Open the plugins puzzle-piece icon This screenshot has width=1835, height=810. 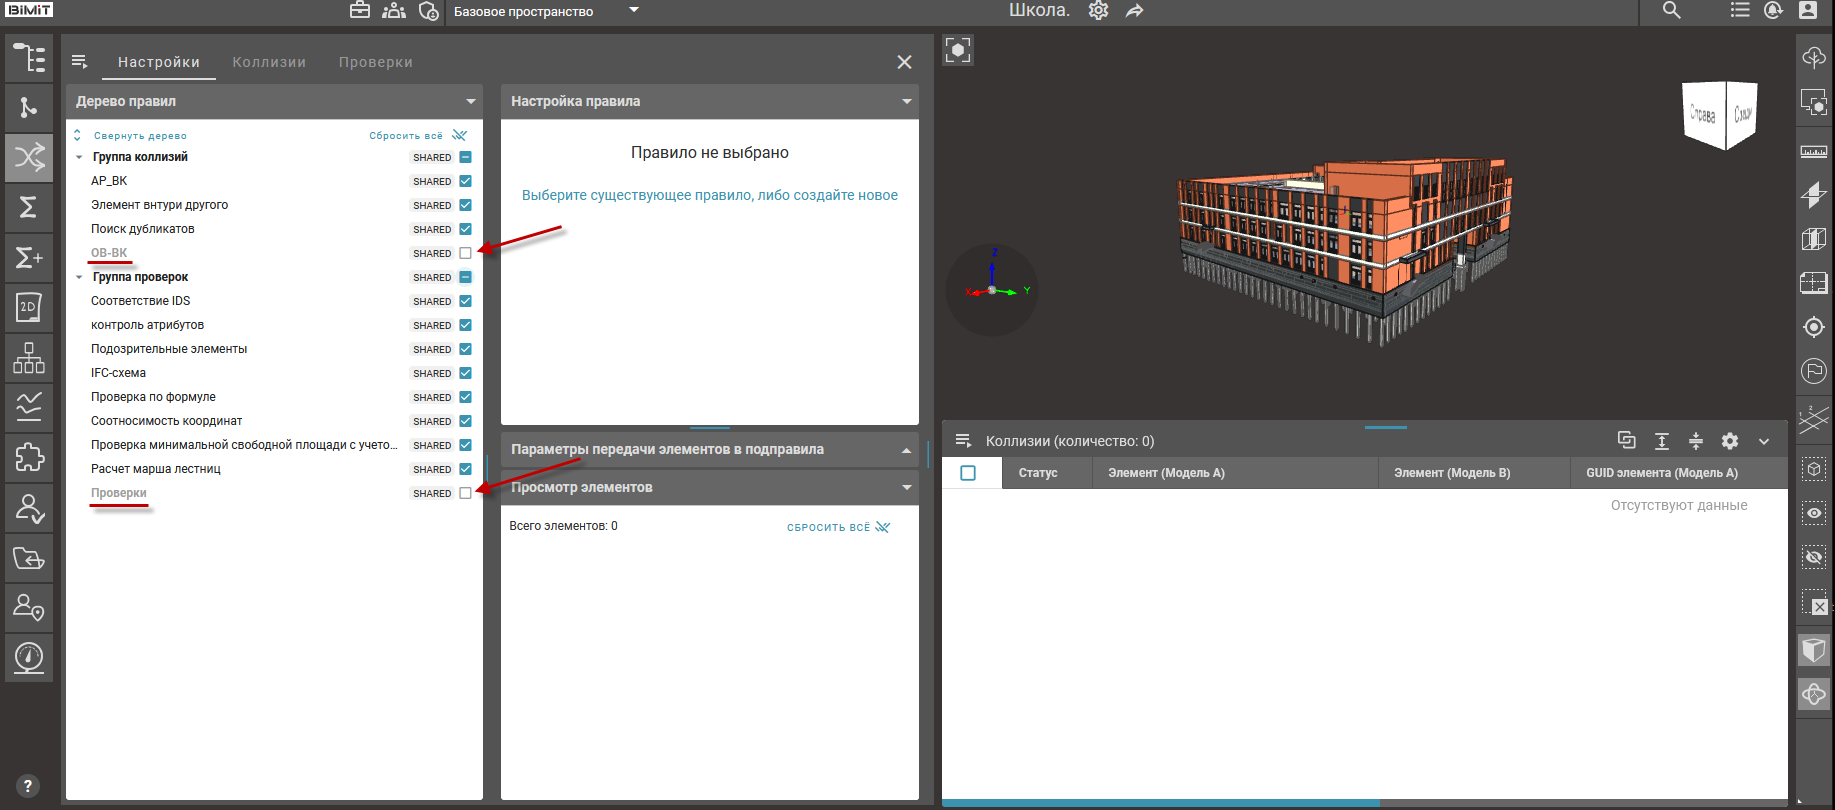point(29,457)
